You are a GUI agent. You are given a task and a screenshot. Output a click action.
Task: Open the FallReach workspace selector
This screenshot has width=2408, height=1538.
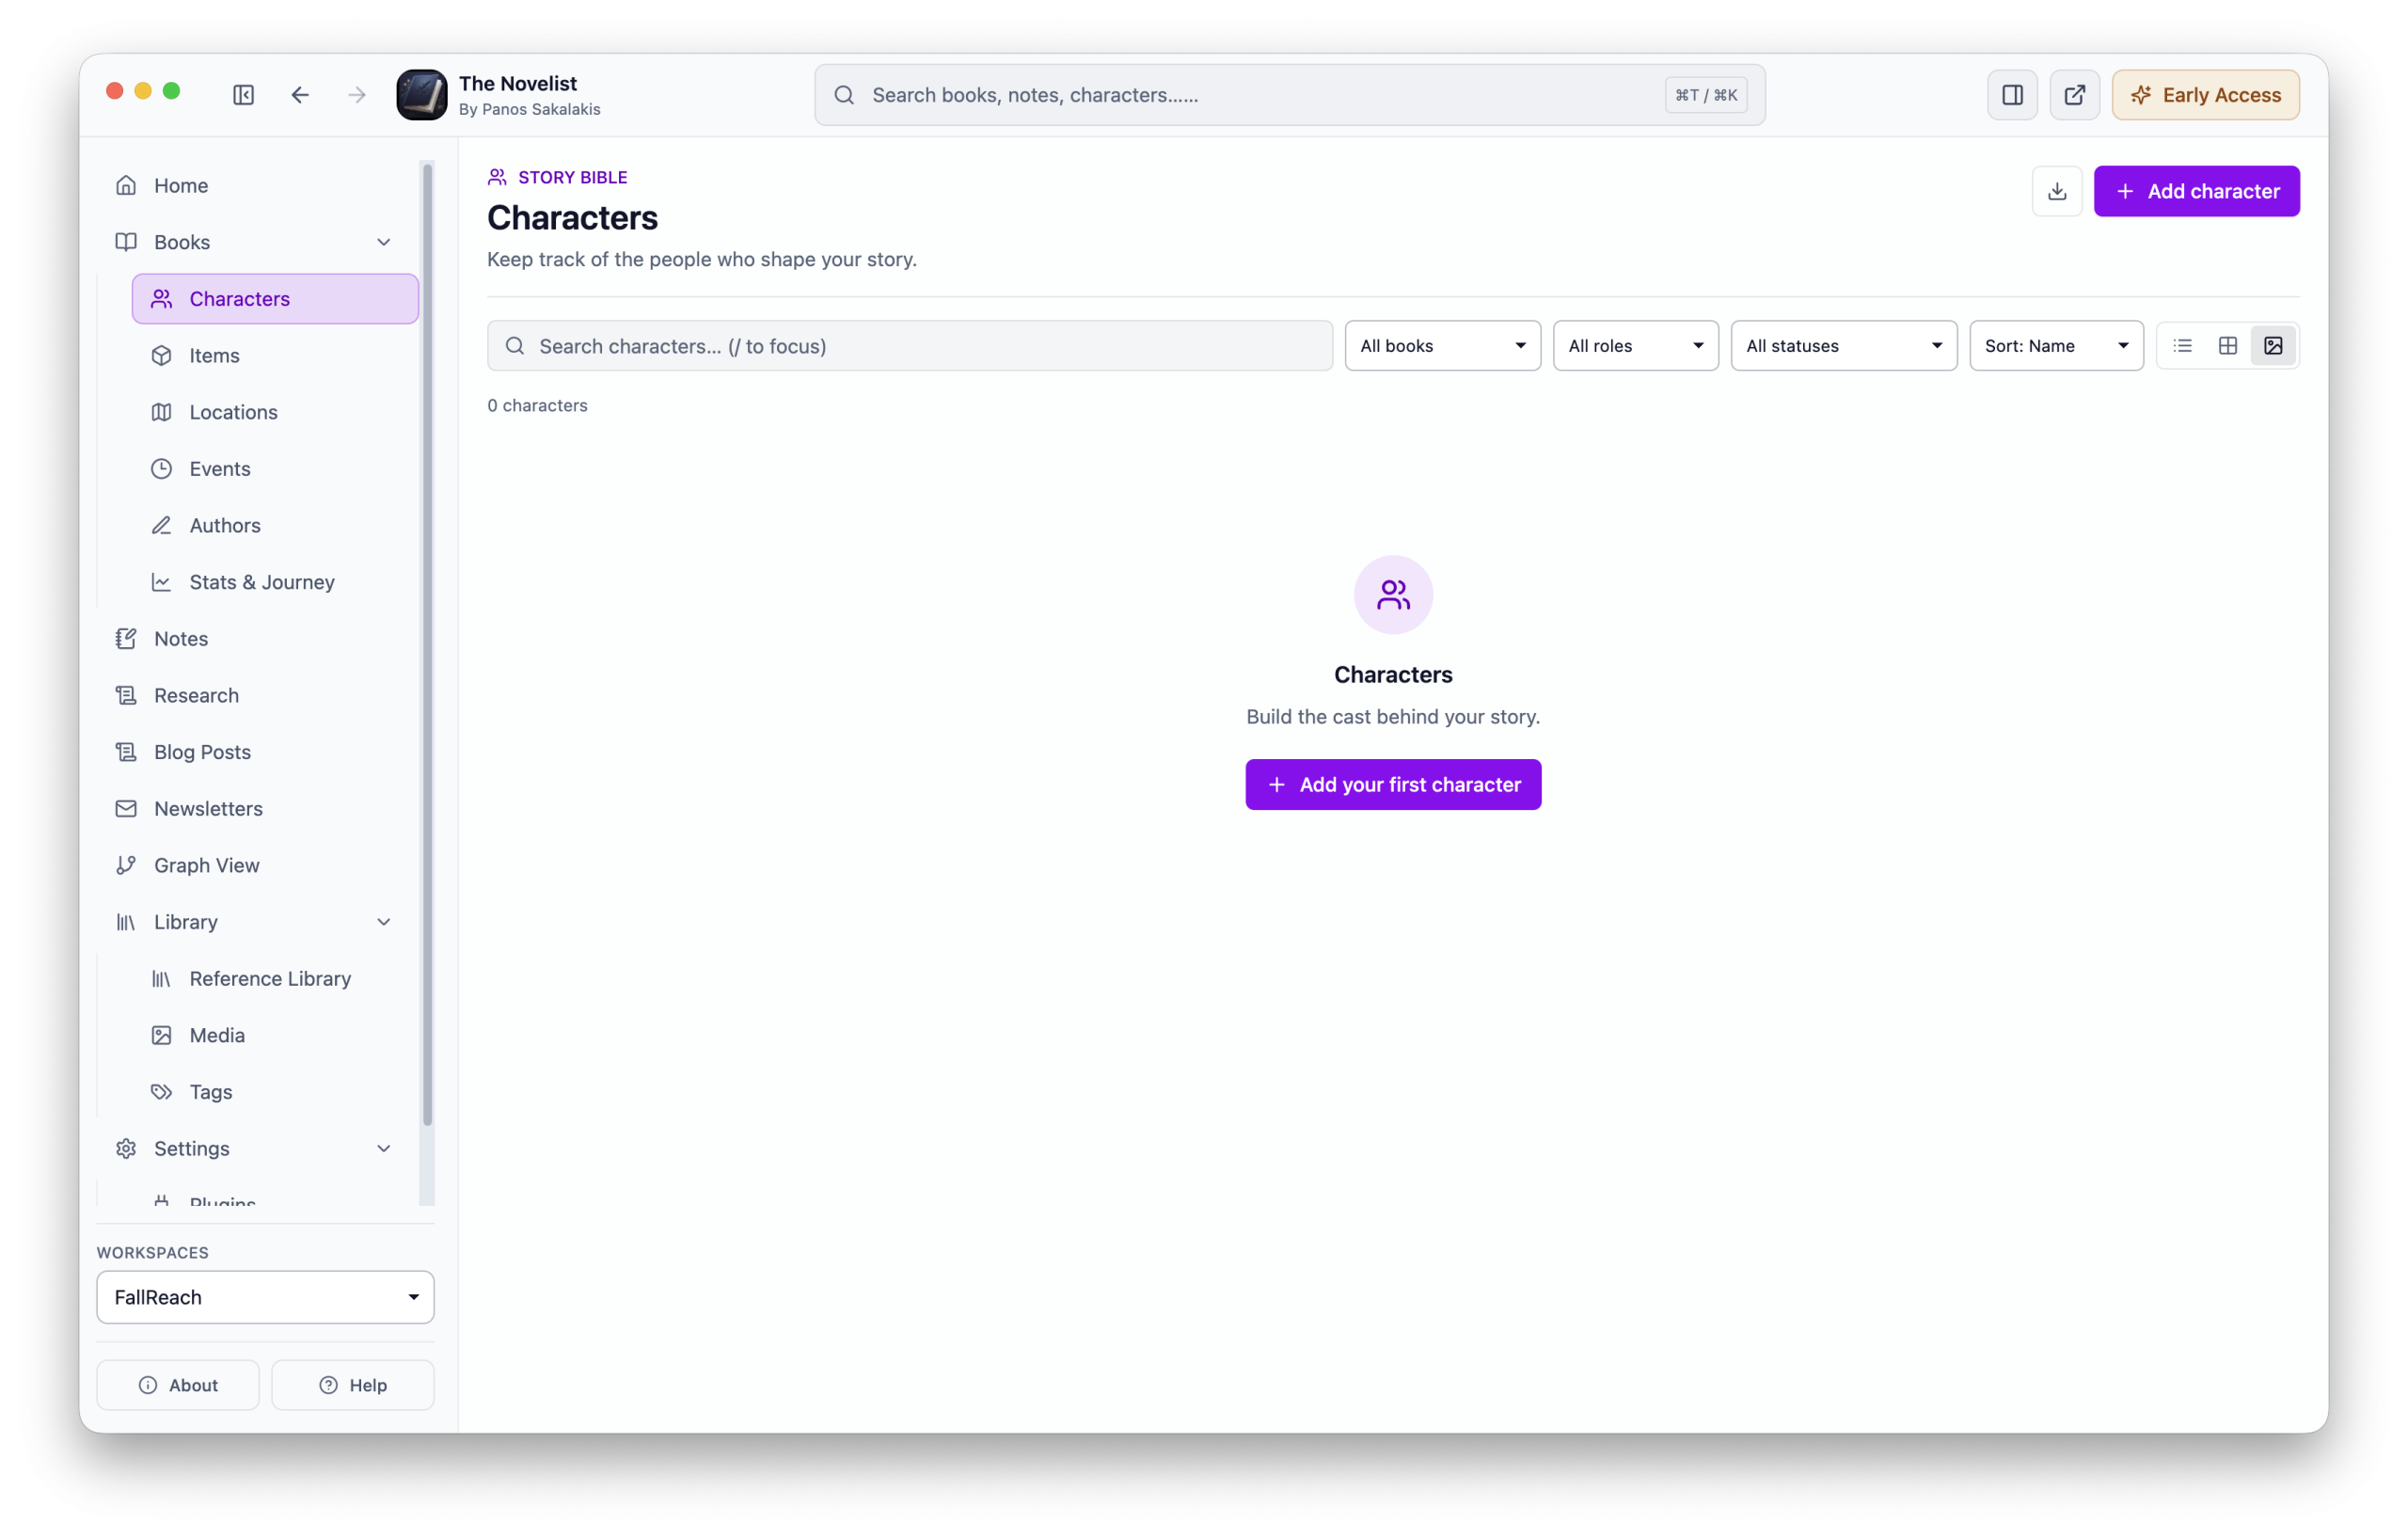coord(265,1297)
